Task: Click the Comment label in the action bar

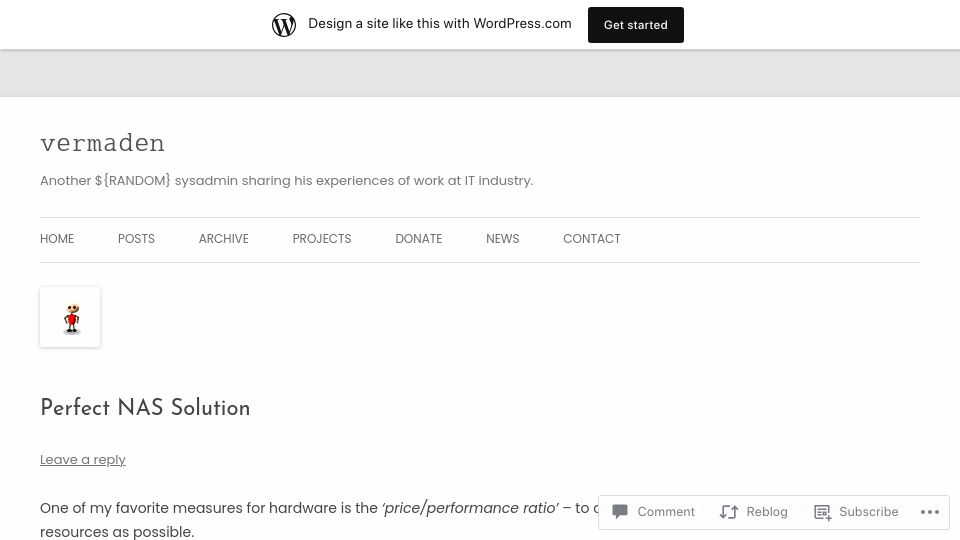Action: 666,512
